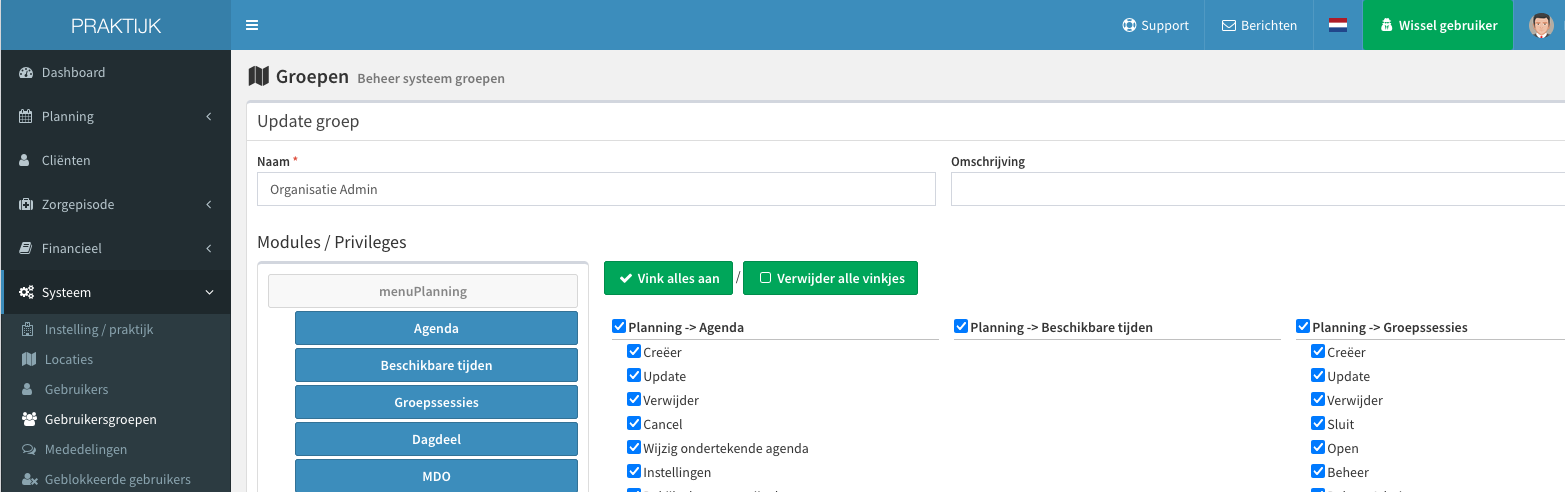Toggle Agenda Update checkbox
The width and height of the screenshot is (1565, 492).
tap(634, 376)
